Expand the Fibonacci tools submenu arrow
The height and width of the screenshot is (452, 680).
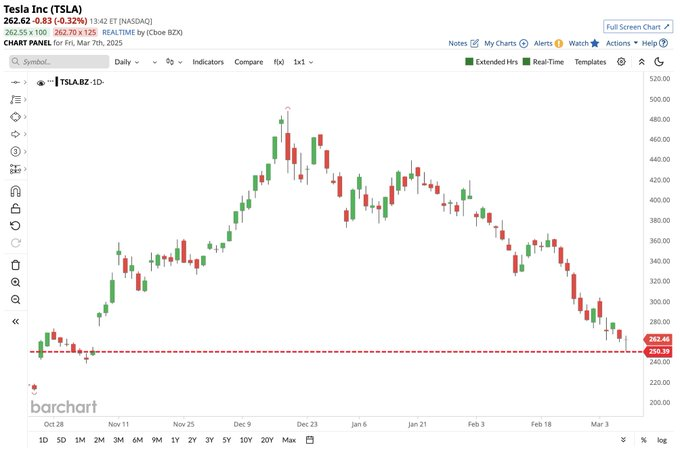(26, 99)
